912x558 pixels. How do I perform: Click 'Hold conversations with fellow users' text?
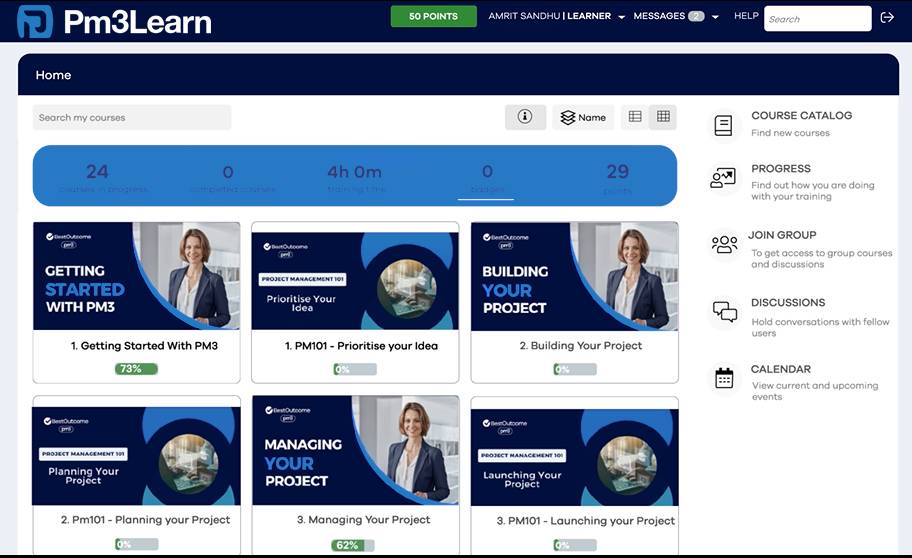820,328
